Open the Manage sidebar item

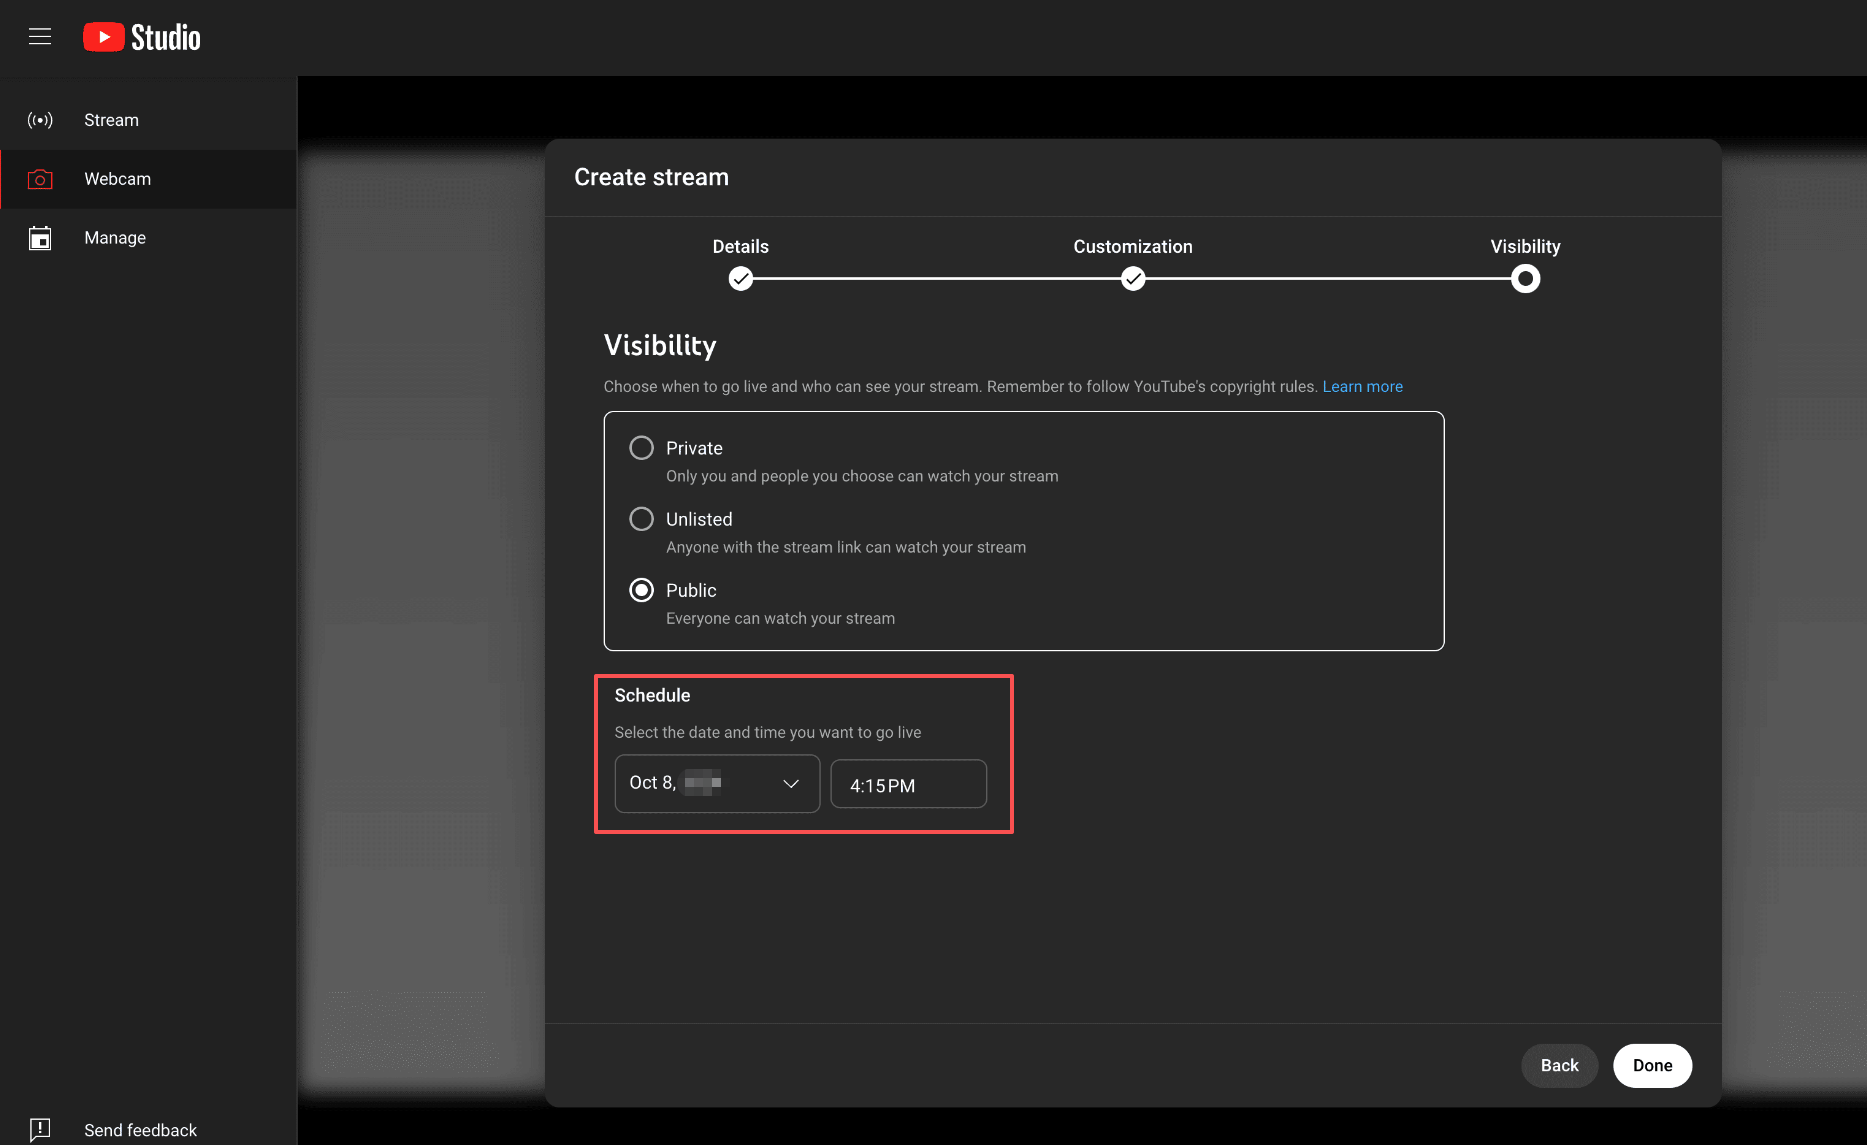(115, 238)
